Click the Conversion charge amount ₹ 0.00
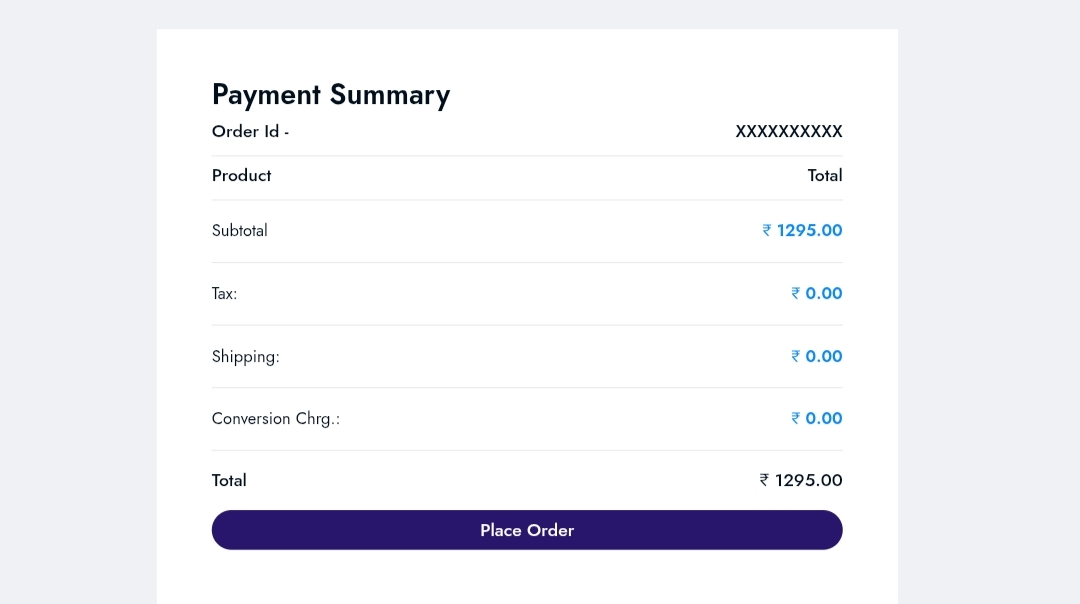 pos(817,418)
